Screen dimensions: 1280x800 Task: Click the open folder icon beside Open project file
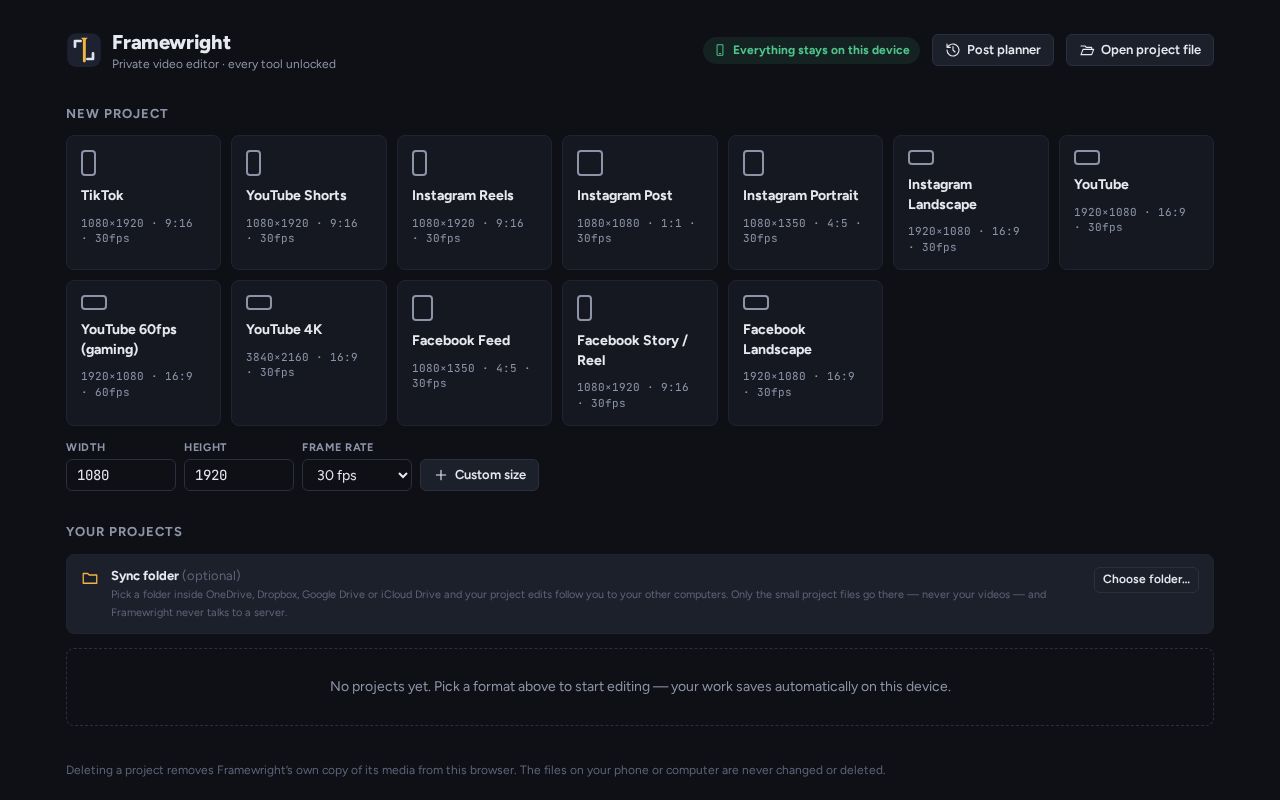point(1087,50)
